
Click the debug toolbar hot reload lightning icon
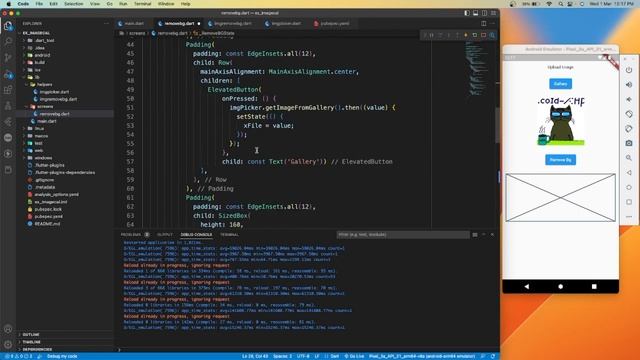(466, 36)
